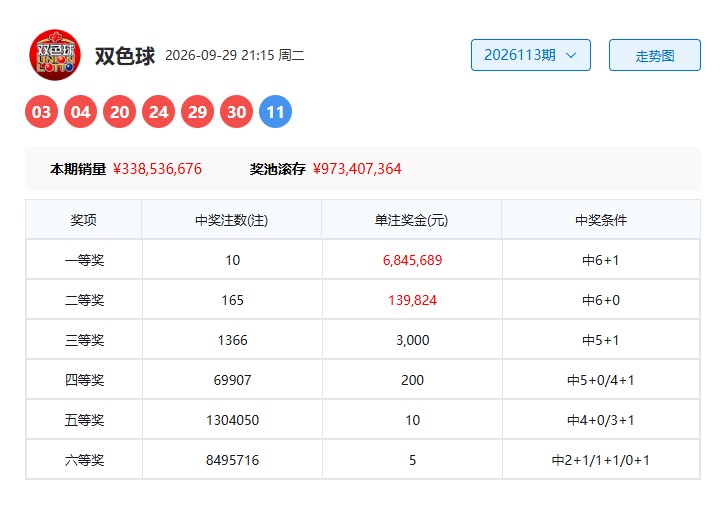
Task: Click the 中4+0/3+1 condition cell
Action: point(601,420)
